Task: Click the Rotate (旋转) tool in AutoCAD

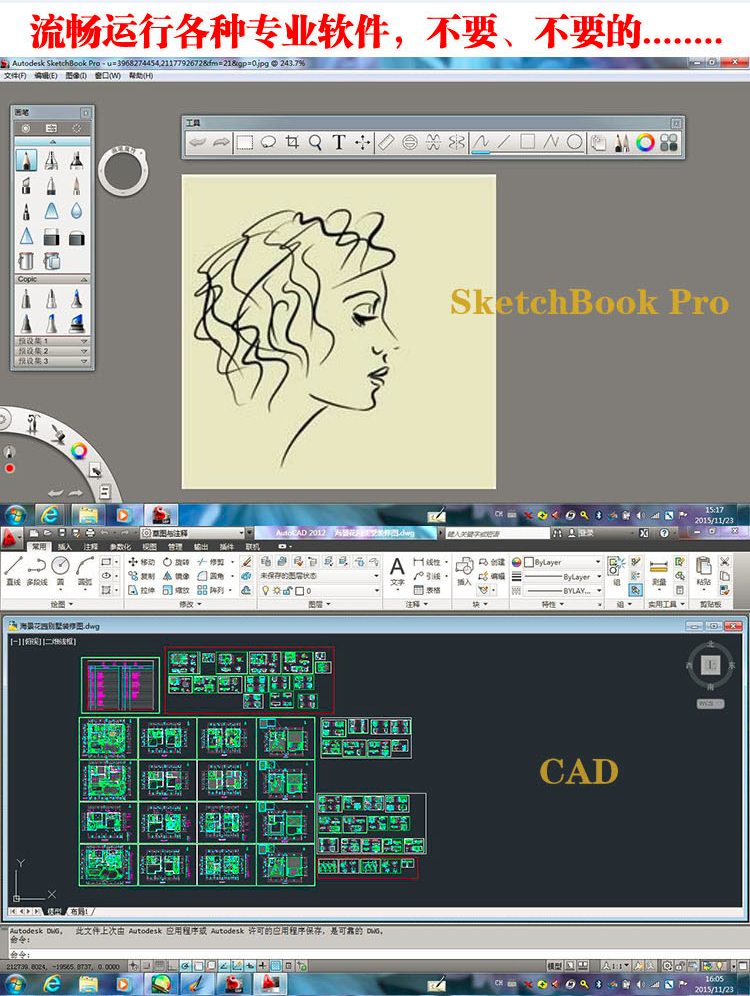Action: click(x=176, y=562)
